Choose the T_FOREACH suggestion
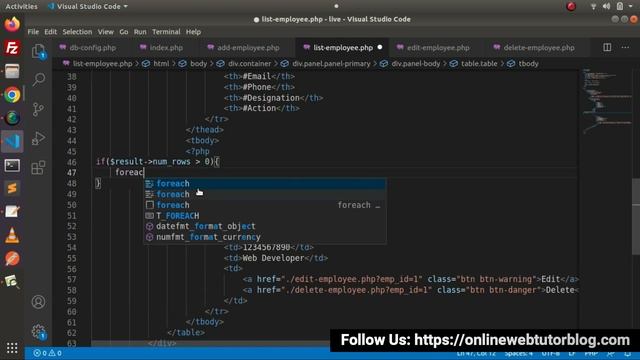 coord(264,216)
